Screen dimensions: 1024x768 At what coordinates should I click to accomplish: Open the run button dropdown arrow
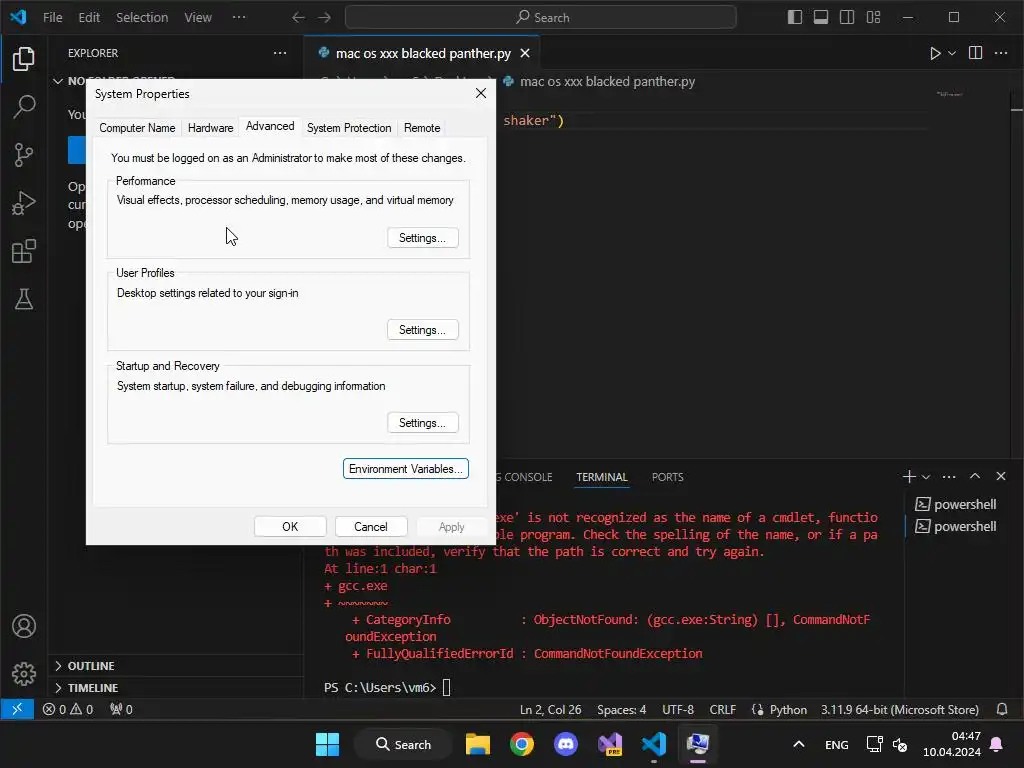click(952, 54)
